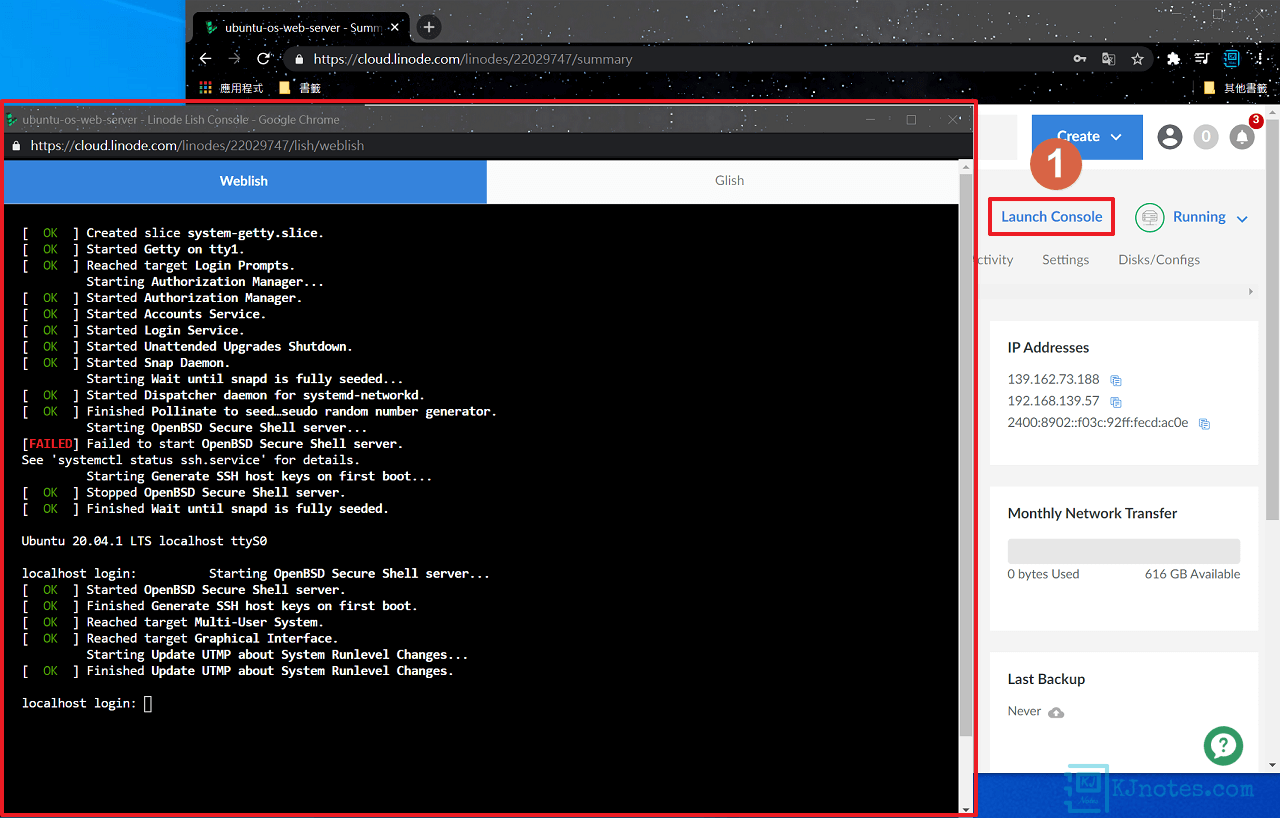Open the Disks/Configs tab
This screenshot has width=1280, height=818.
pos(1159,260)
